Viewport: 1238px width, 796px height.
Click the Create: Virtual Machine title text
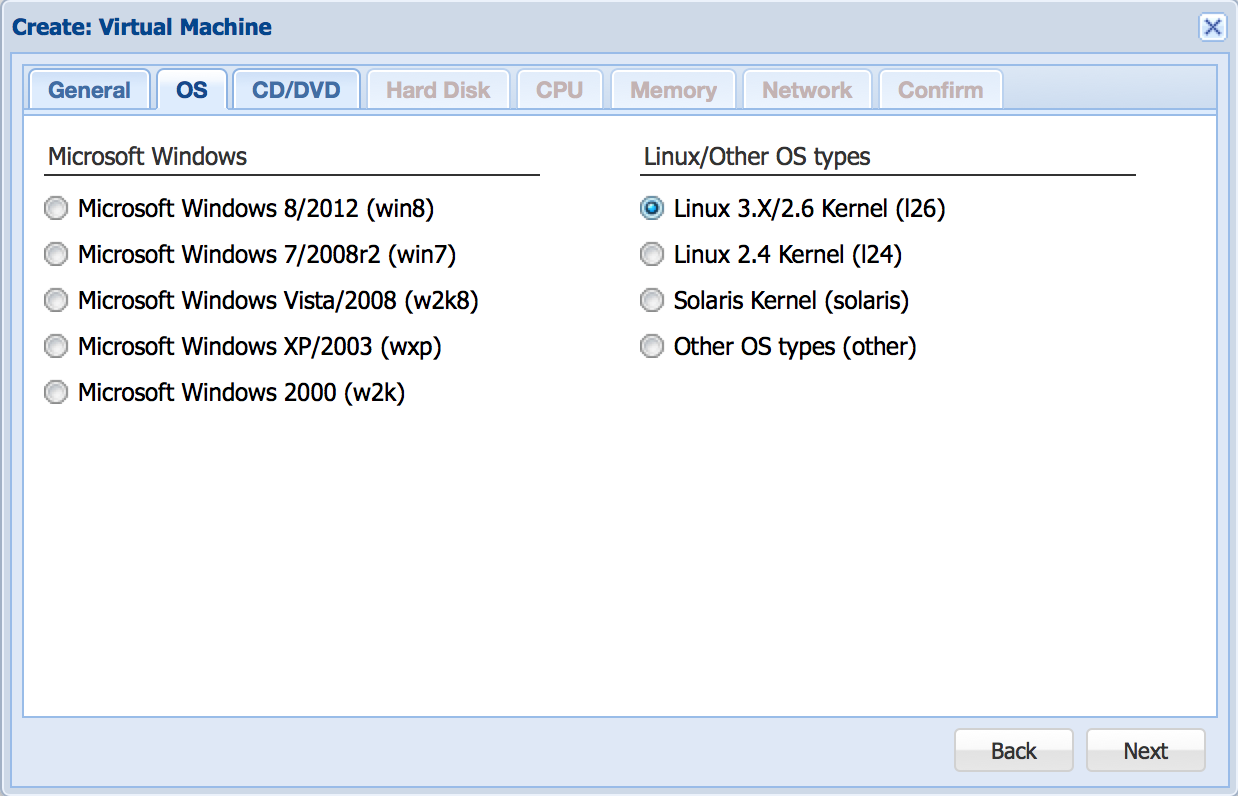tap(142, 27)
